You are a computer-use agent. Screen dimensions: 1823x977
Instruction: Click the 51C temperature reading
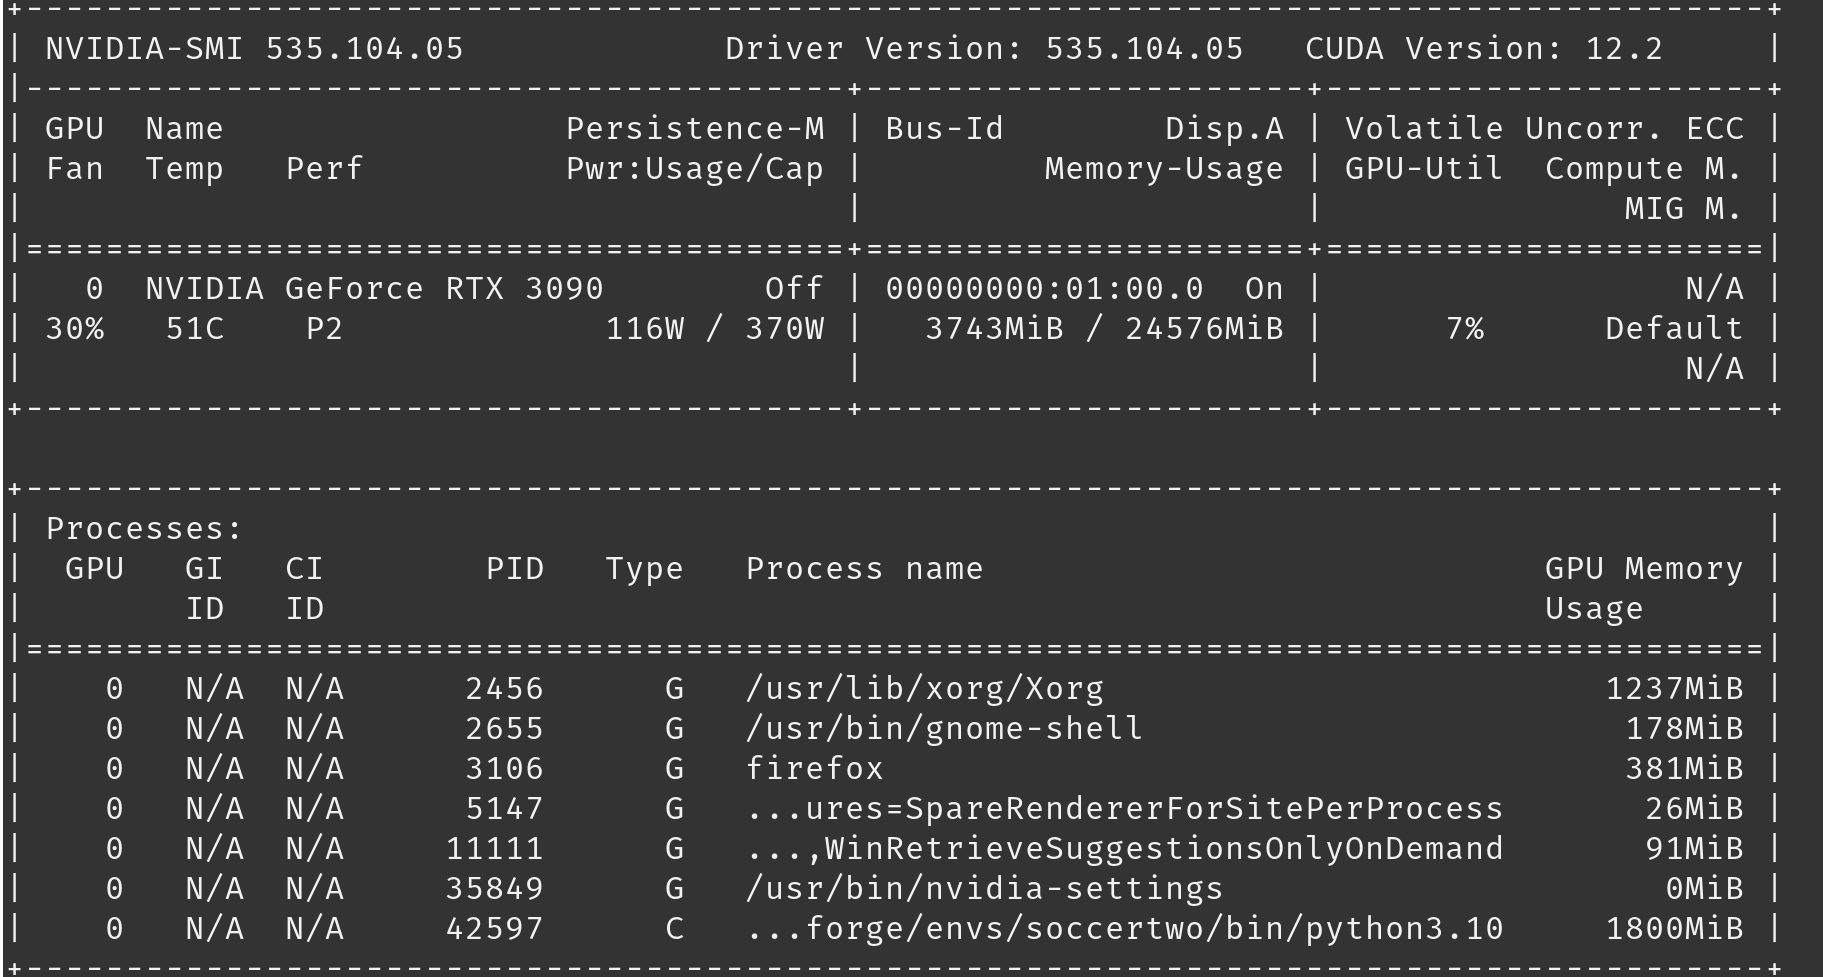(195, 329)
